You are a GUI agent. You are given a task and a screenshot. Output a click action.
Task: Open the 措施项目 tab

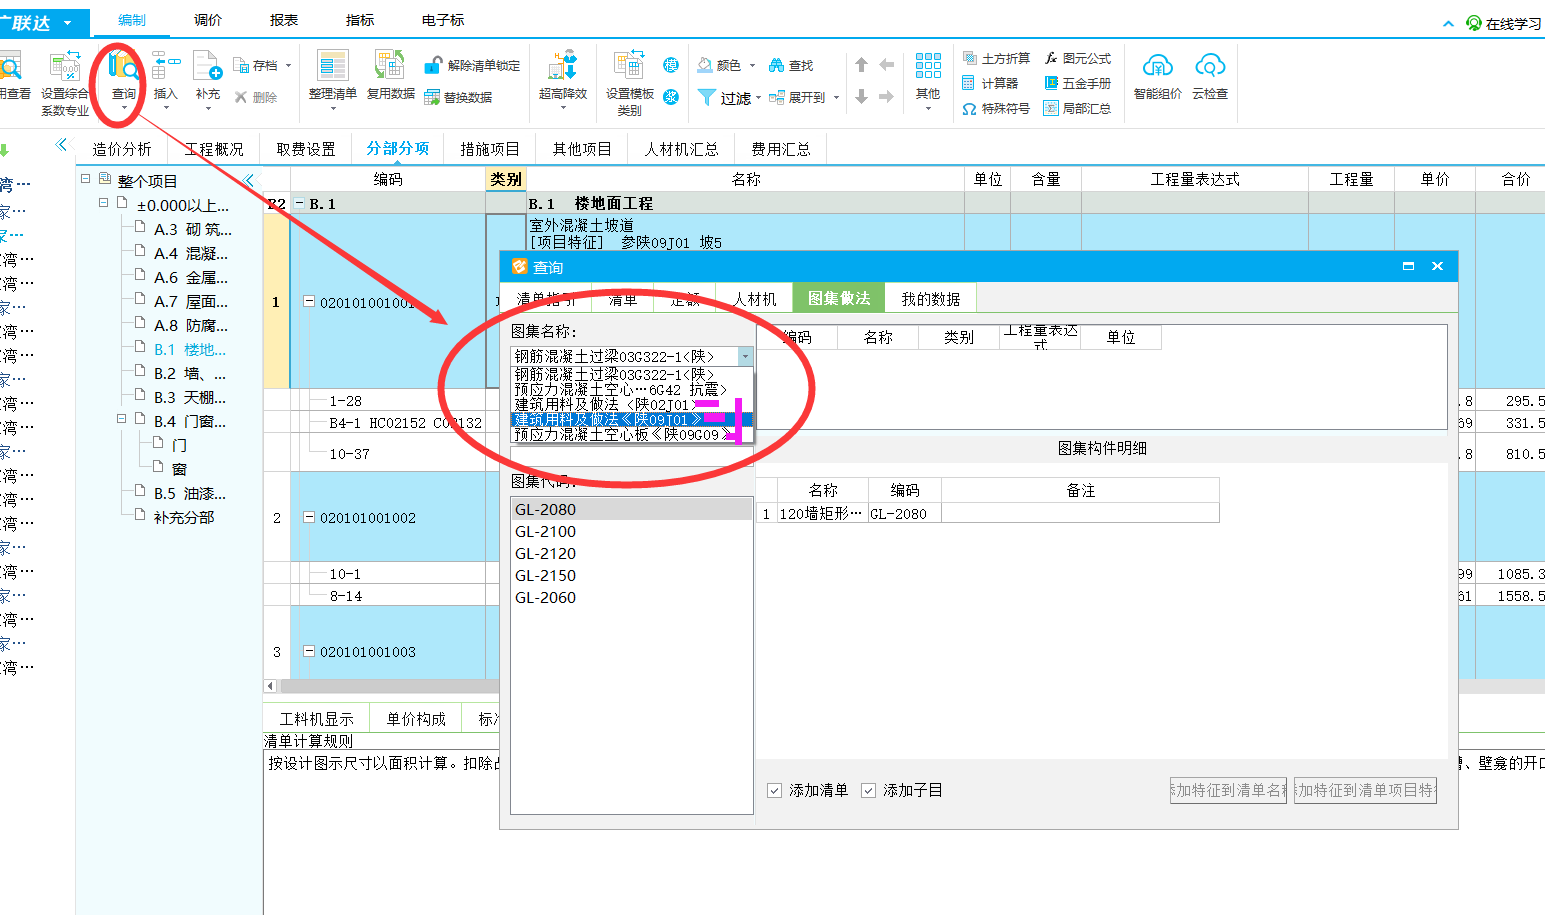[x=490, y=149]
